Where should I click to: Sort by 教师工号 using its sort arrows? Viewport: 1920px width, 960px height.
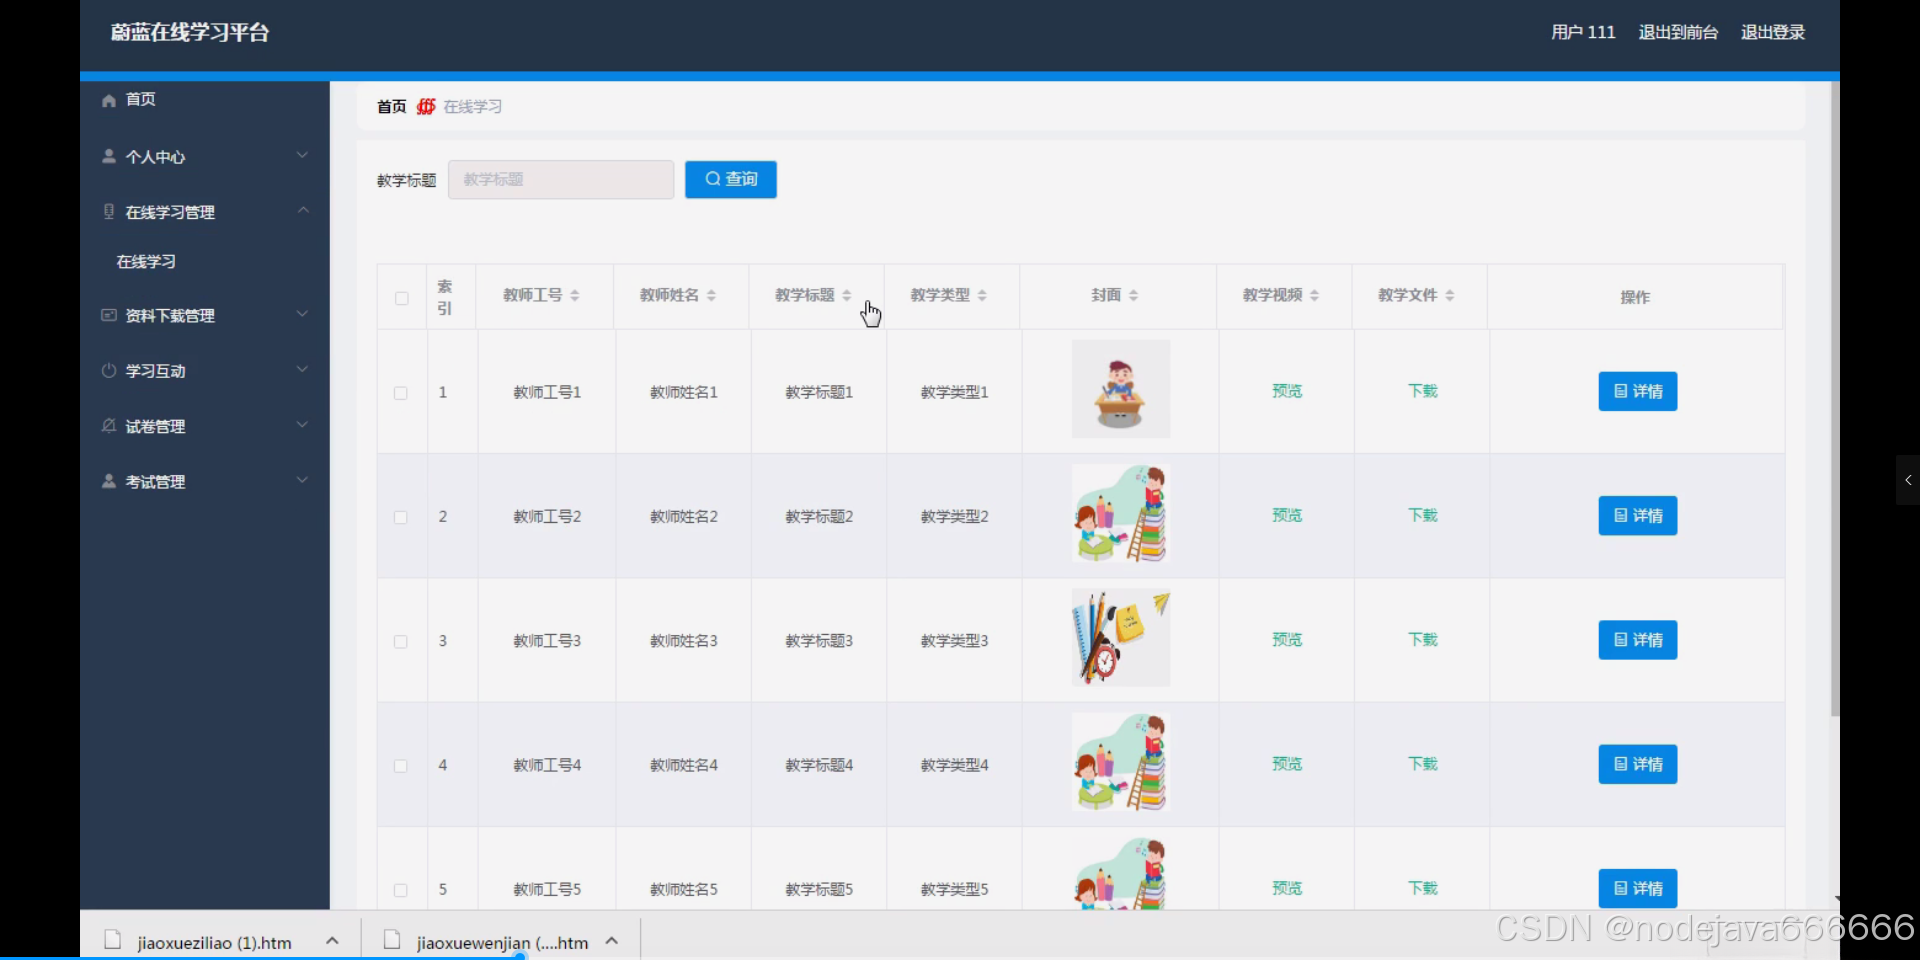(575, 295)
